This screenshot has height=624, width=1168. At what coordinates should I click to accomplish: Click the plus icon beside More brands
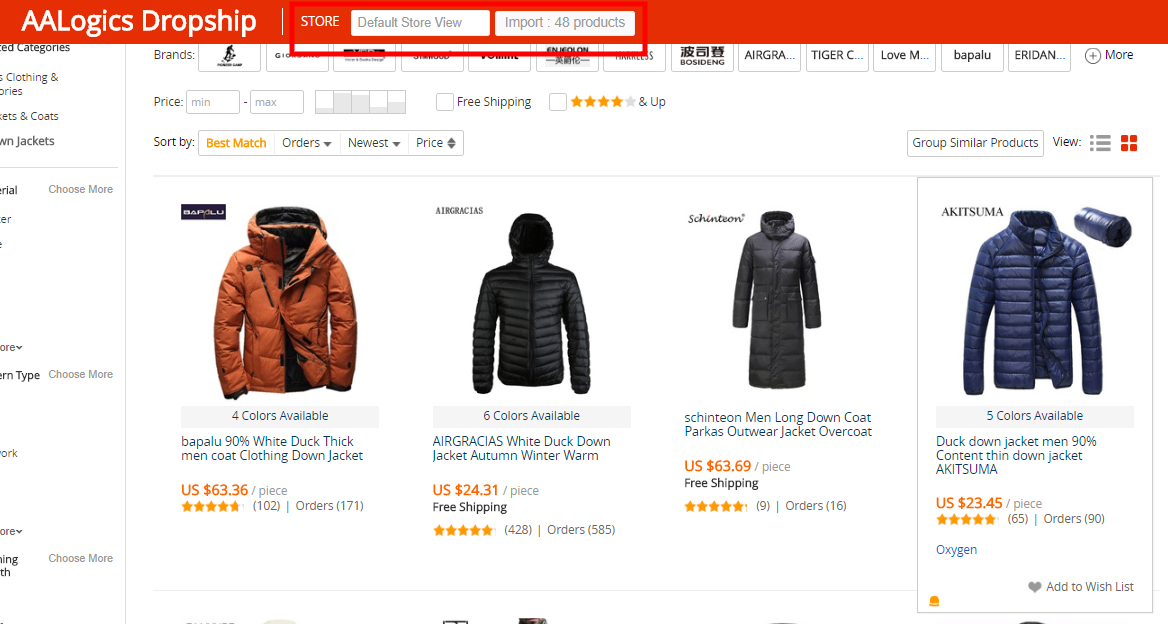[x=1092, y=56]
